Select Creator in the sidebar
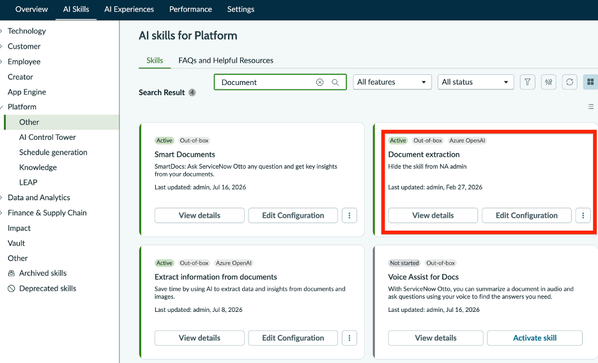 (x=20, y=77)
